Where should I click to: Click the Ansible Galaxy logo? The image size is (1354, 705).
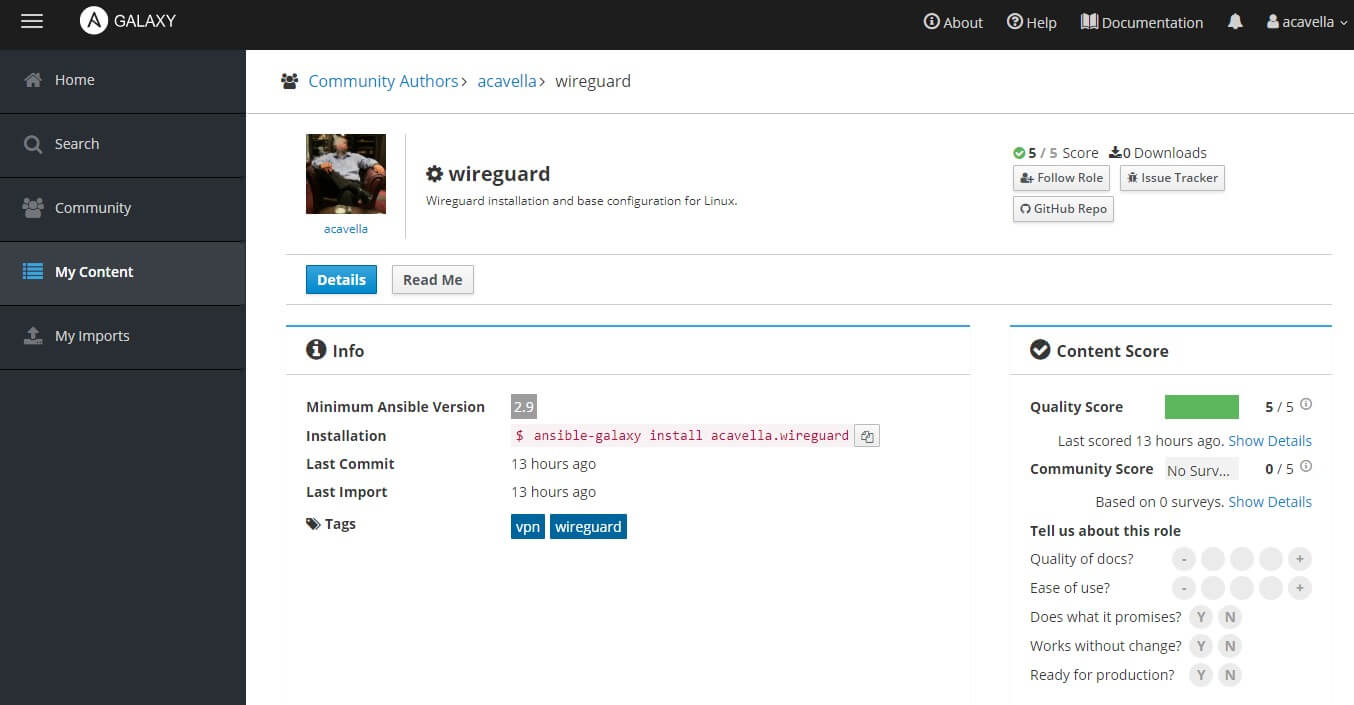point(128,21)
